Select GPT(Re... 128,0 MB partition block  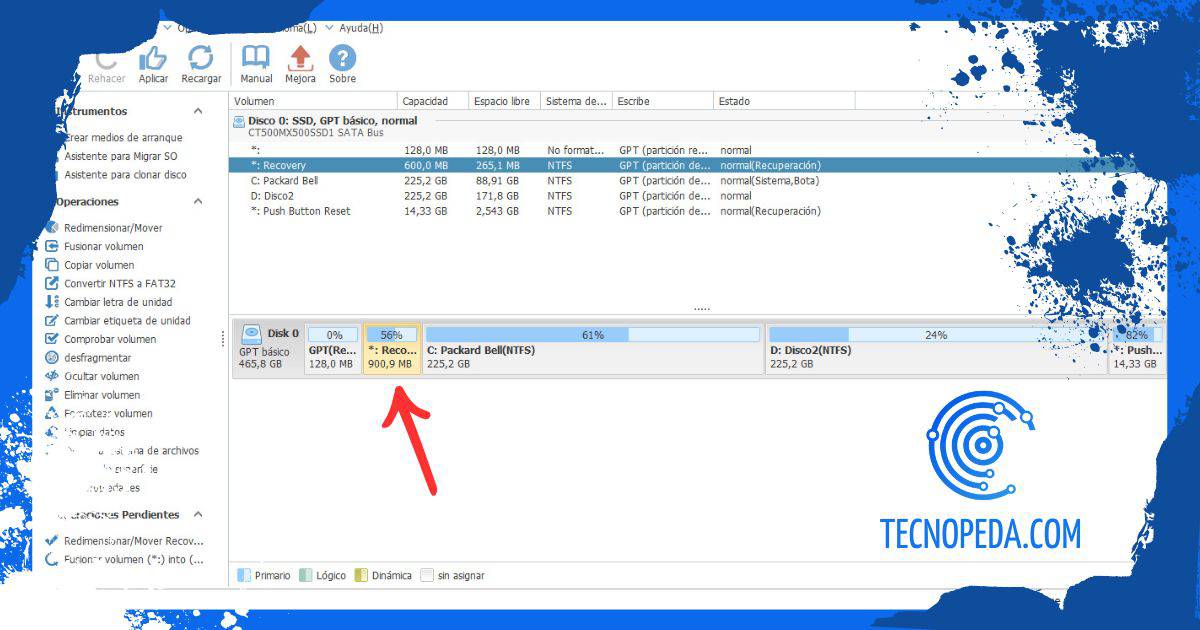click(x=333, y=349)
